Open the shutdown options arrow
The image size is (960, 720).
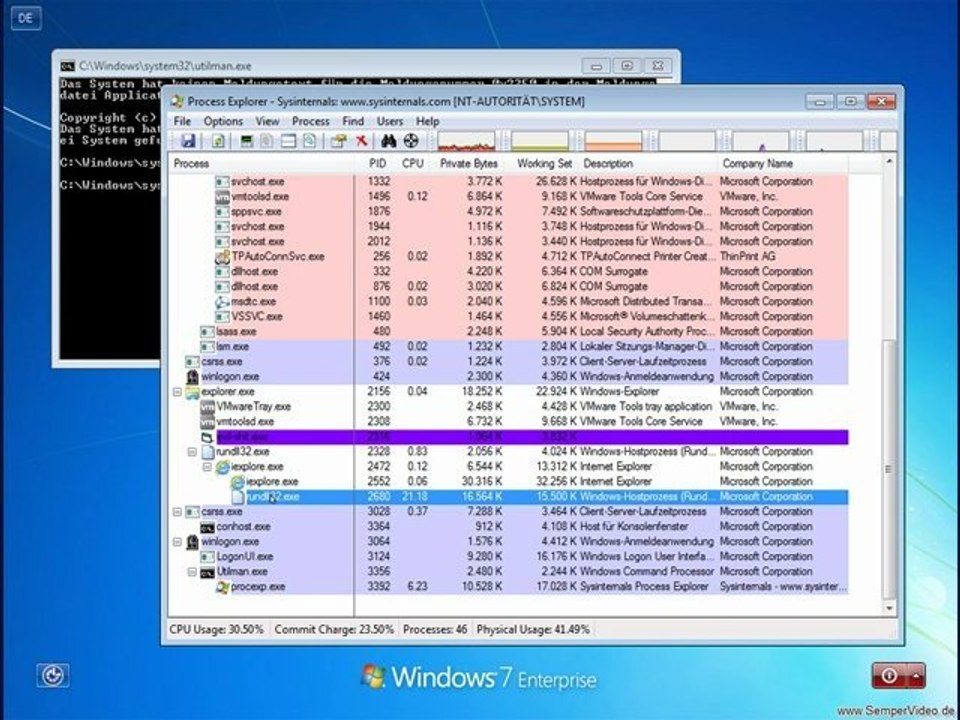tap(916, 675)
